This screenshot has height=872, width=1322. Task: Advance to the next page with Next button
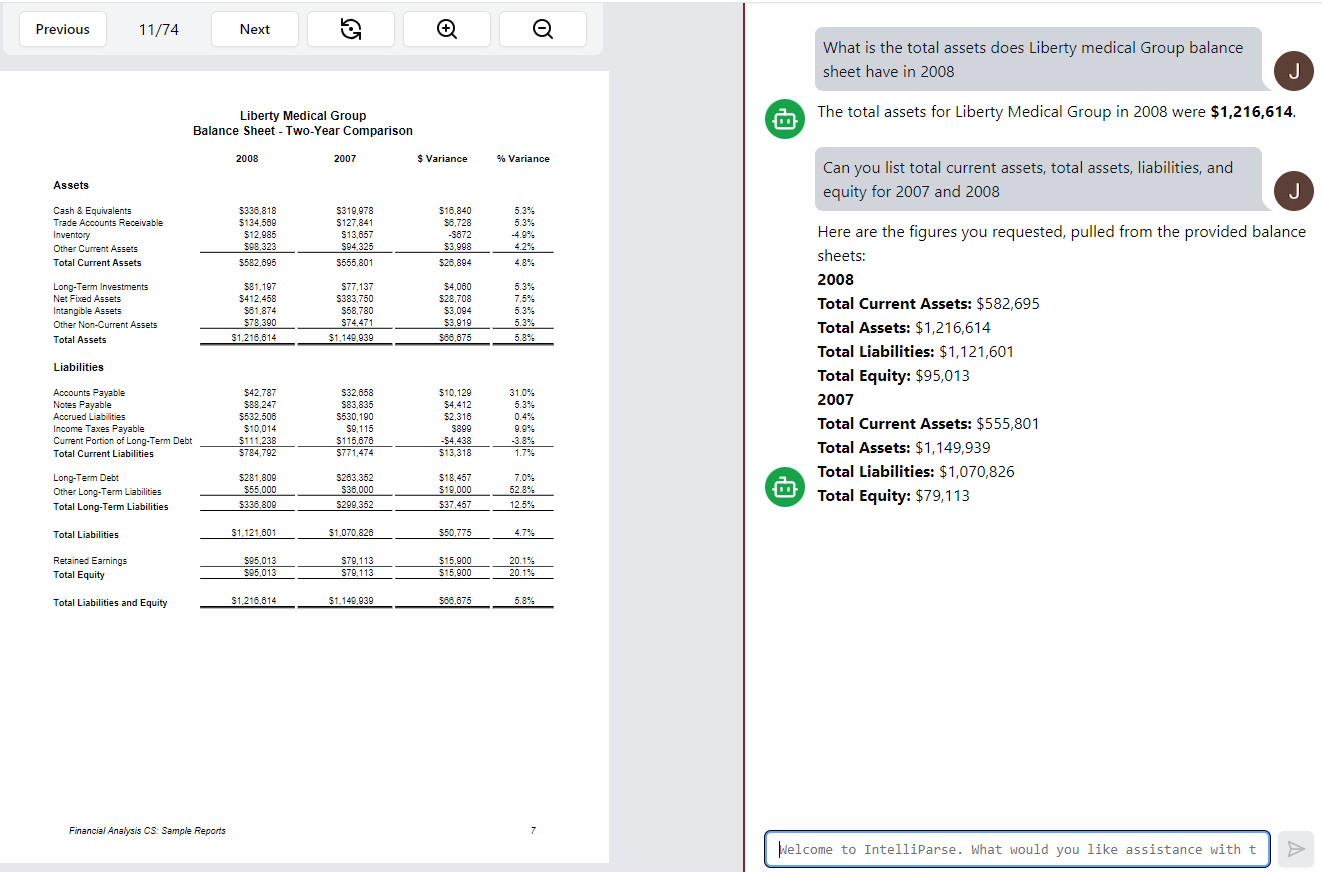[x=255, y=29]
